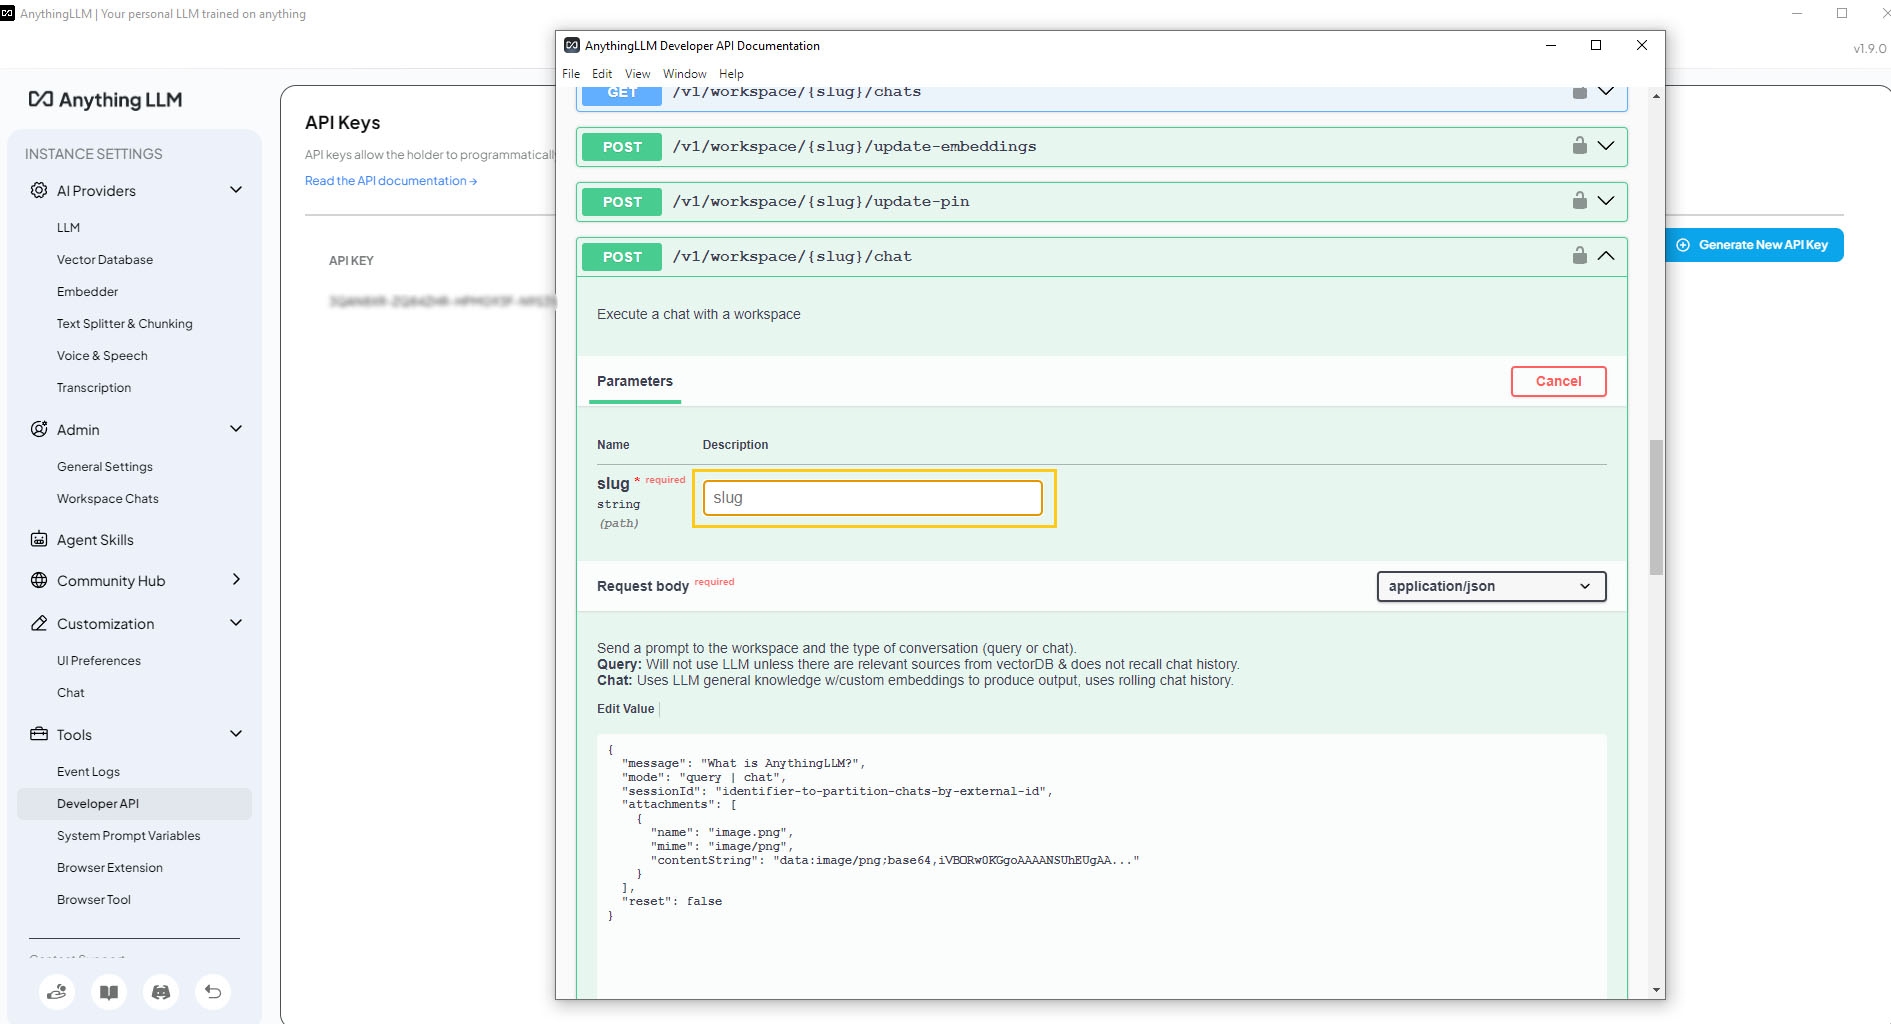Collapse the POST /chat endpoint section
The height and width of the screenshot is (1024, 1891).
tap(1606, 255)
